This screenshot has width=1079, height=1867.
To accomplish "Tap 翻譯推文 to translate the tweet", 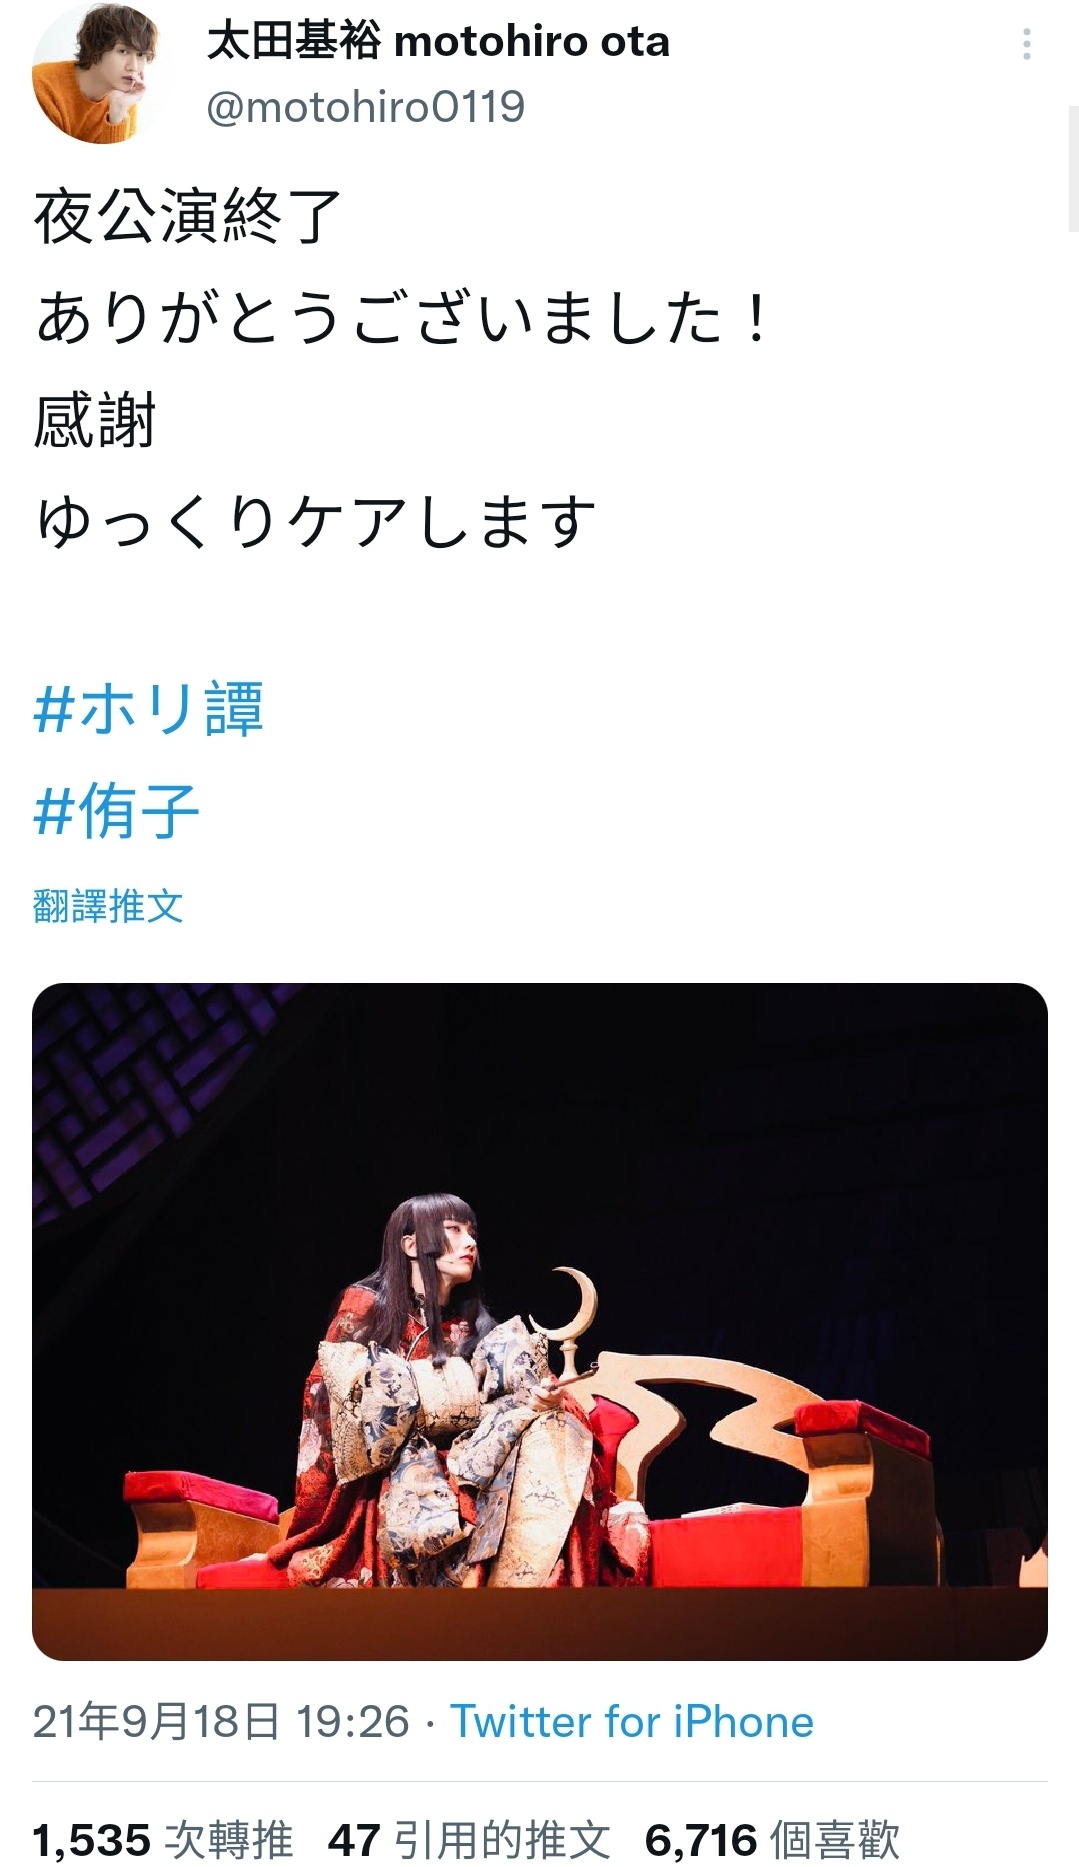I will (x=108, y=906).
